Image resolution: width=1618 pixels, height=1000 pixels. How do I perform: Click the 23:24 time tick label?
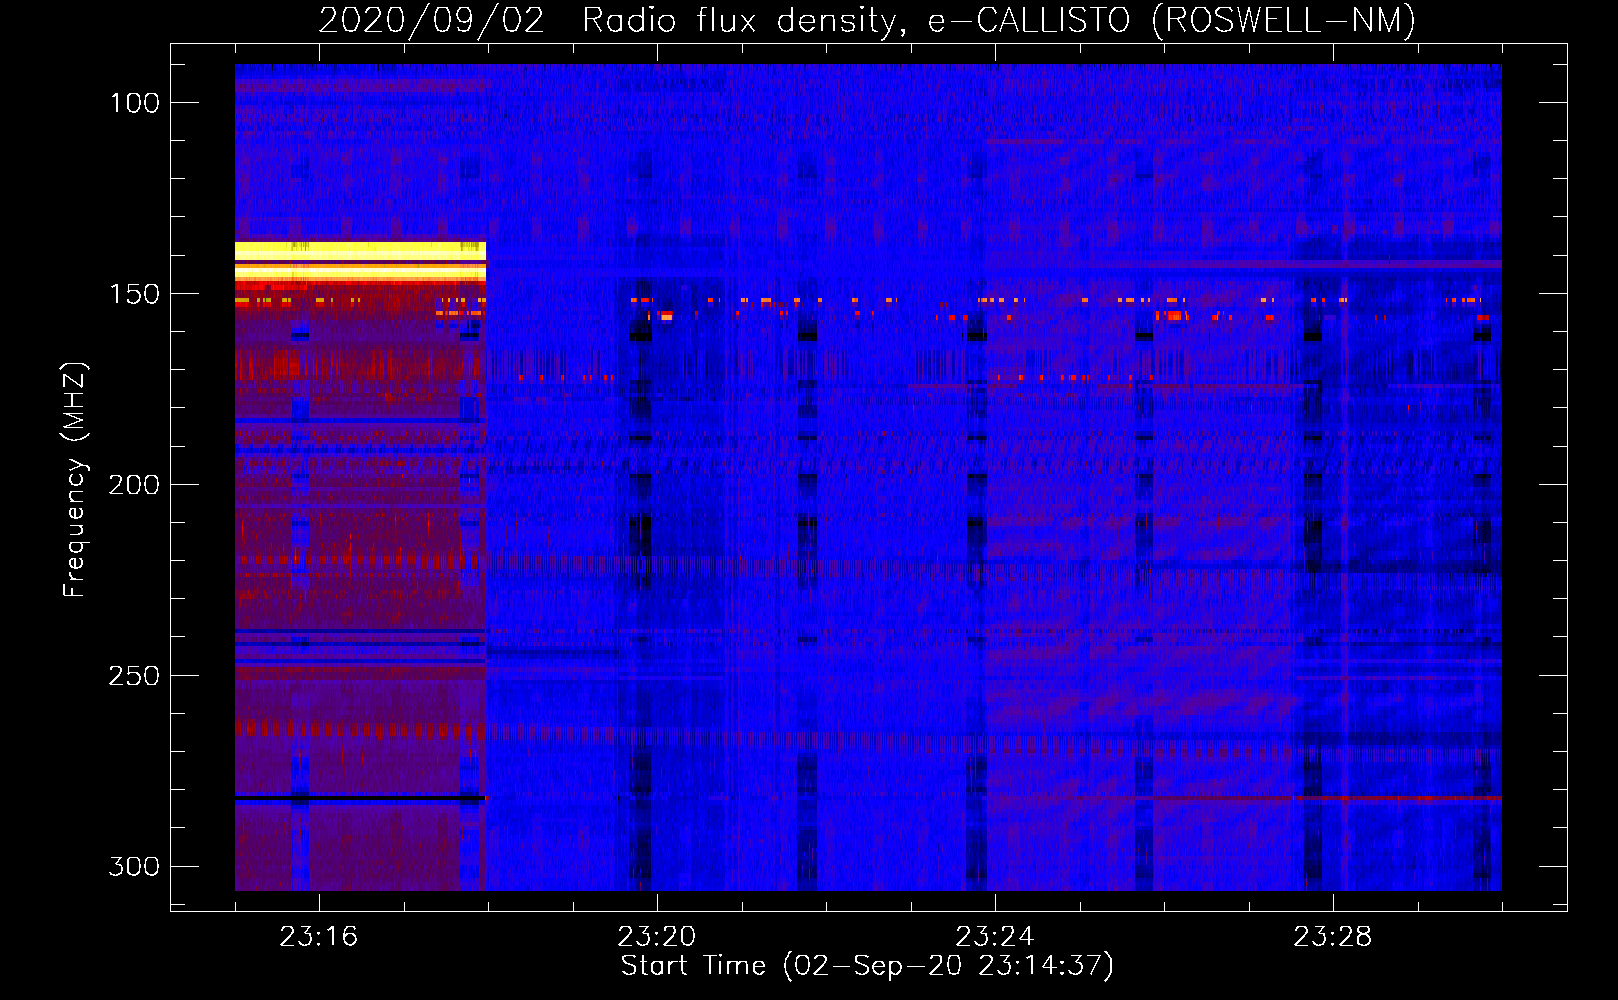point(995,936)
